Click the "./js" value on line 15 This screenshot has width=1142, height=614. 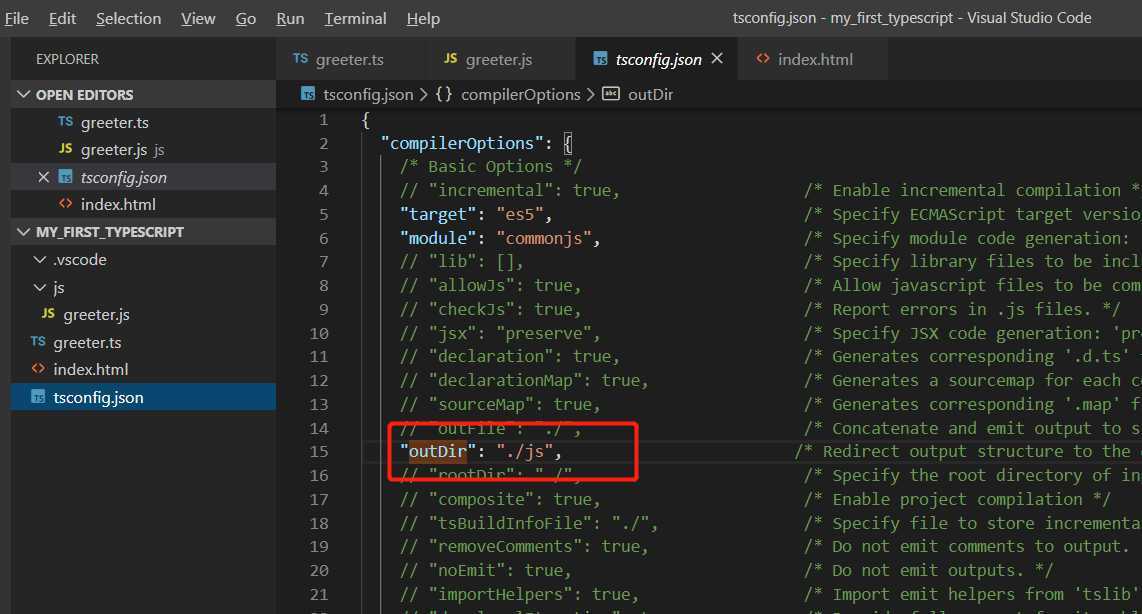(524, 452)
